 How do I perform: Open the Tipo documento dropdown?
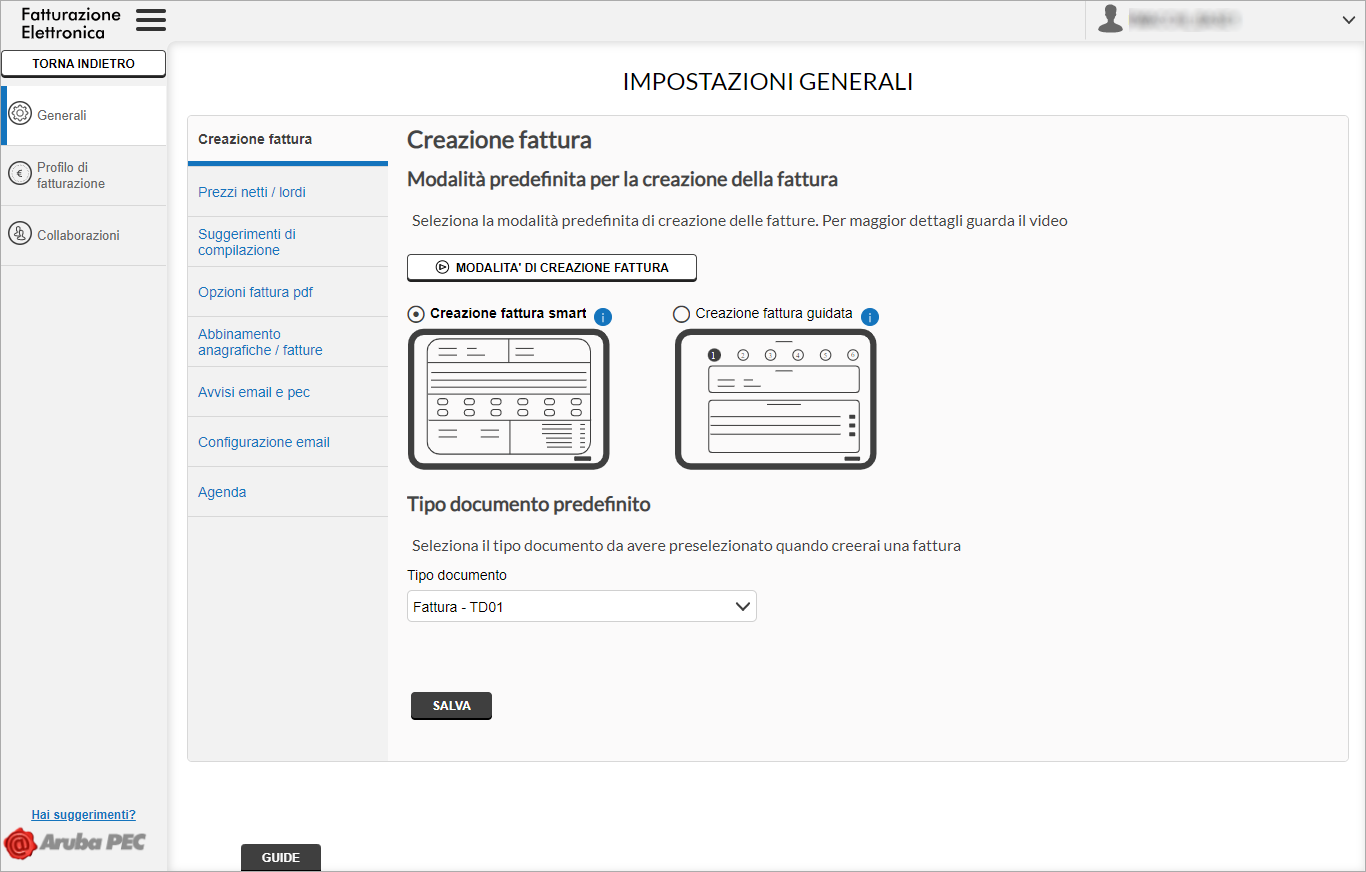coord(581,606)
